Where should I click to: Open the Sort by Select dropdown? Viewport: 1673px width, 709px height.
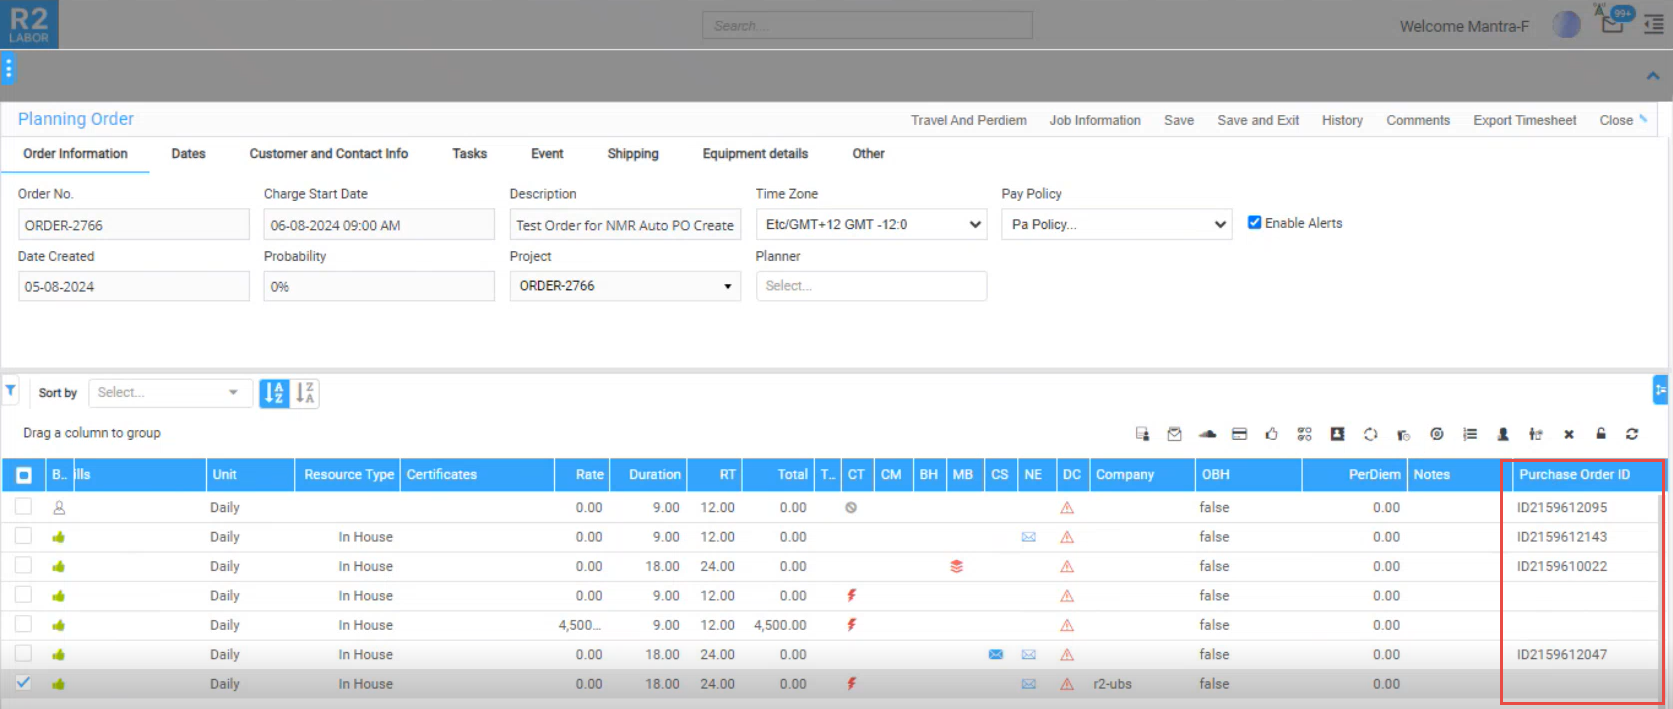coord(167,393)
